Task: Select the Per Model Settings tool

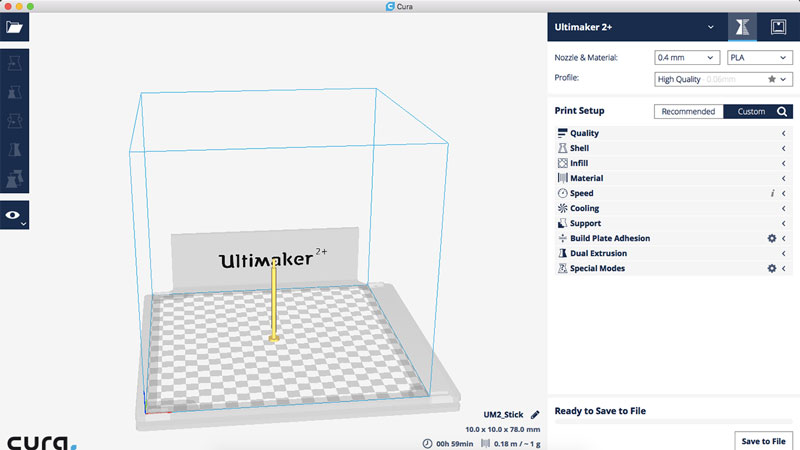Action: pos(14,179)
